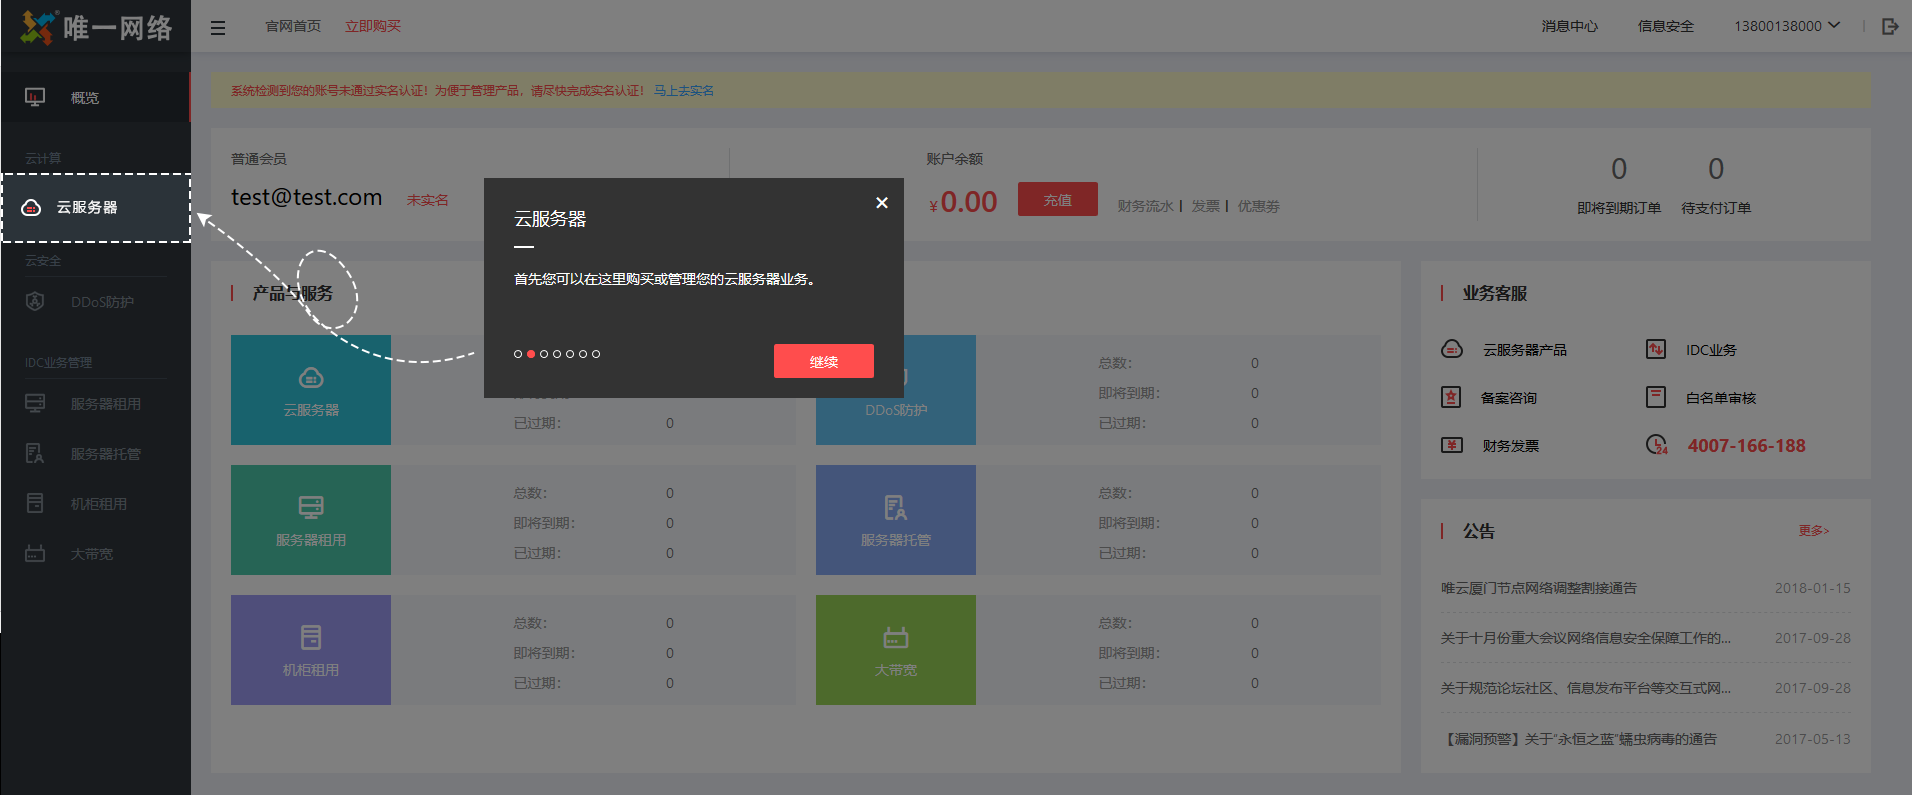Click the 机柜租用 icon in sidebar
This screenshot has height=795, width=1912.
point(35,503)
